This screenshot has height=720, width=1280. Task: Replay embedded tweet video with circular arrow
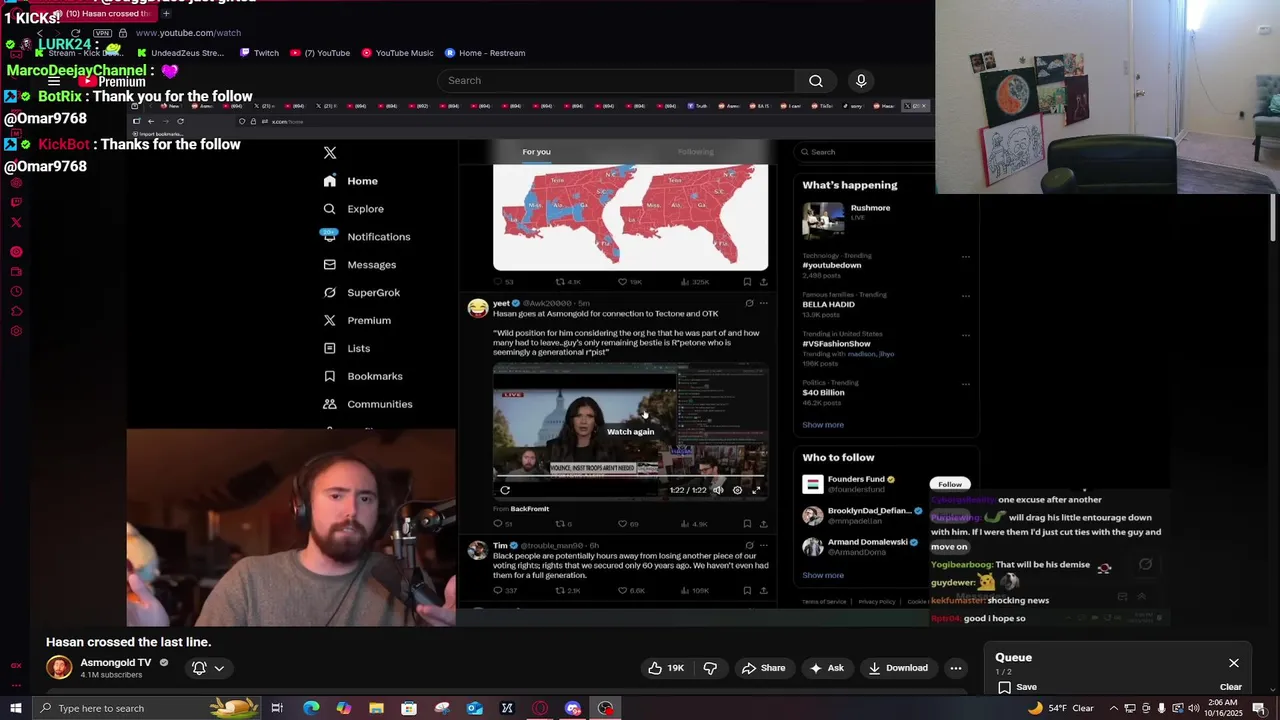click(x=505, y=490)
